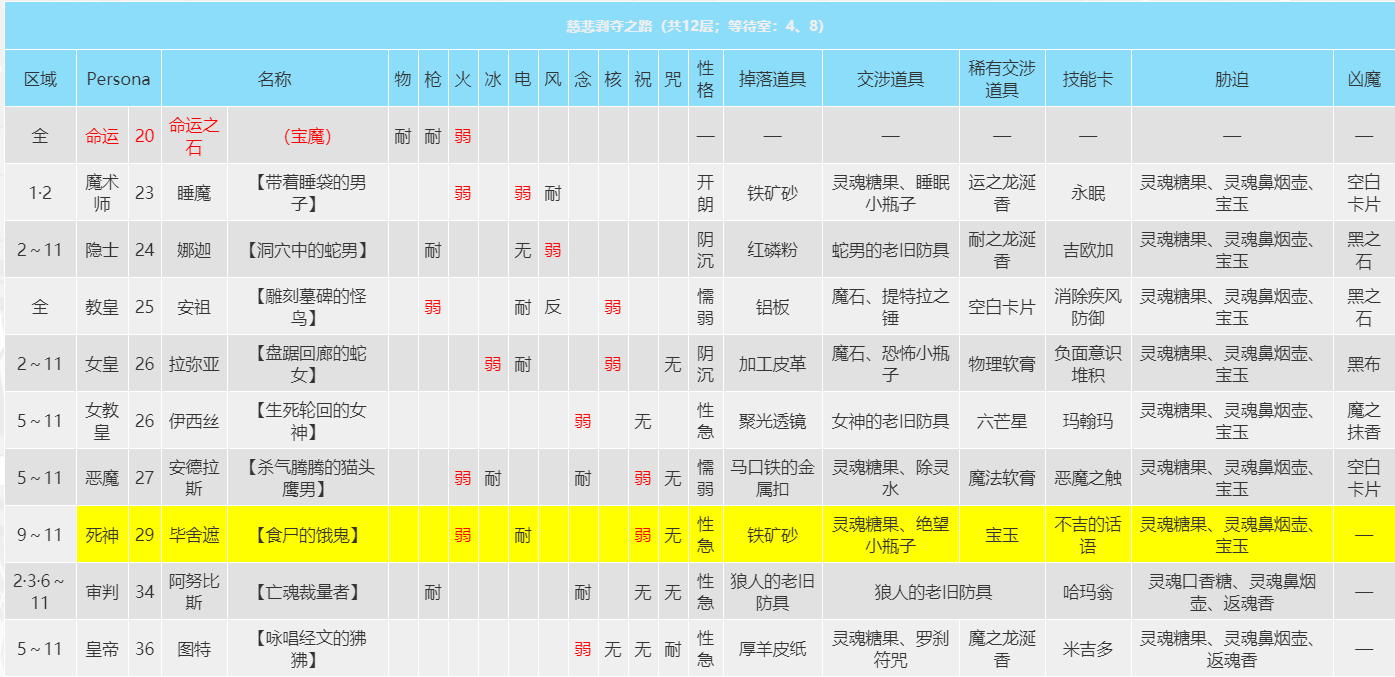The height and width of the screenshot is (677, 1395).
Task: Select the 图特 name cell
Action: (x=194, y=649)
